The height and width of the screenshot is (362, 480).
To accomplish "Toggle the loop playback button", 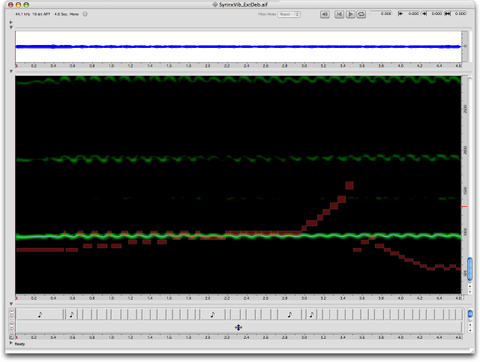I will pos(361,14).
